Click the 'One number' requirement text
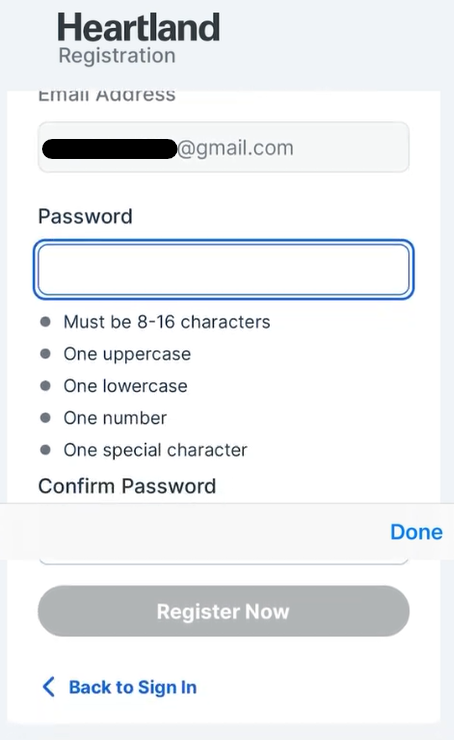Image resolution: width=454 pixels, height=740 pixels. (115, 418)
